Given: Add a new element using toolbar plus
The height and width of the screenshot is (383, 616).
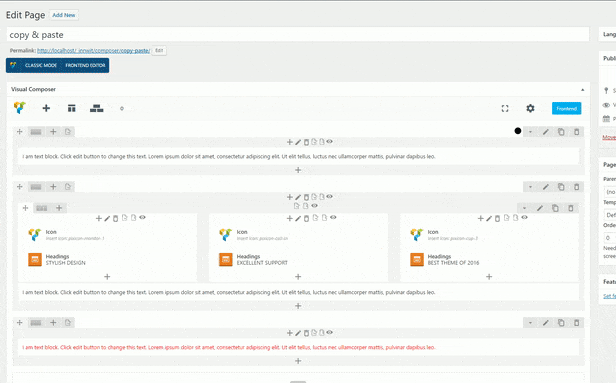Looking at the screenshot, I should click(x=46, y=108).
